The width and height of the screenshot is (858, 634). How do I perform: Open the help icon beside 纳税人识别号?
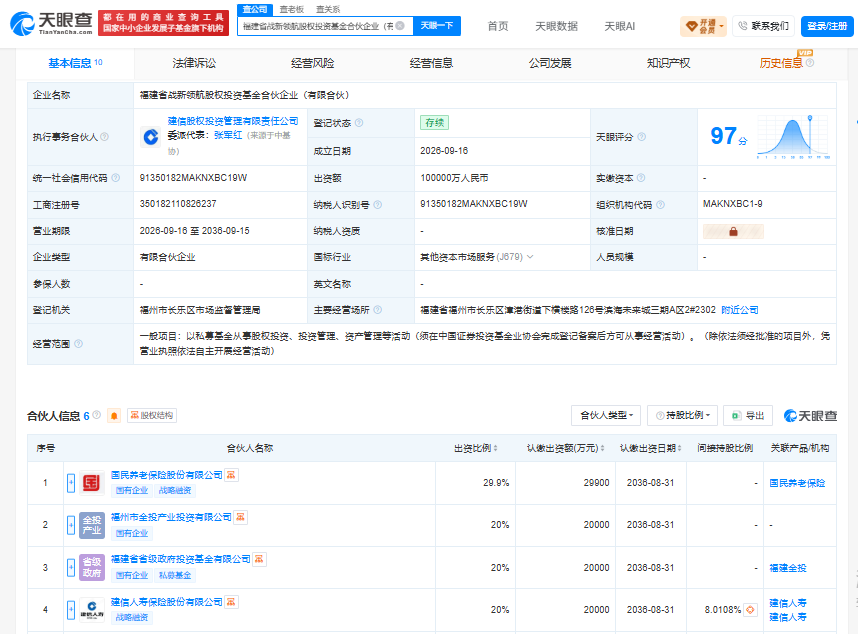click(x=378, y=205)
